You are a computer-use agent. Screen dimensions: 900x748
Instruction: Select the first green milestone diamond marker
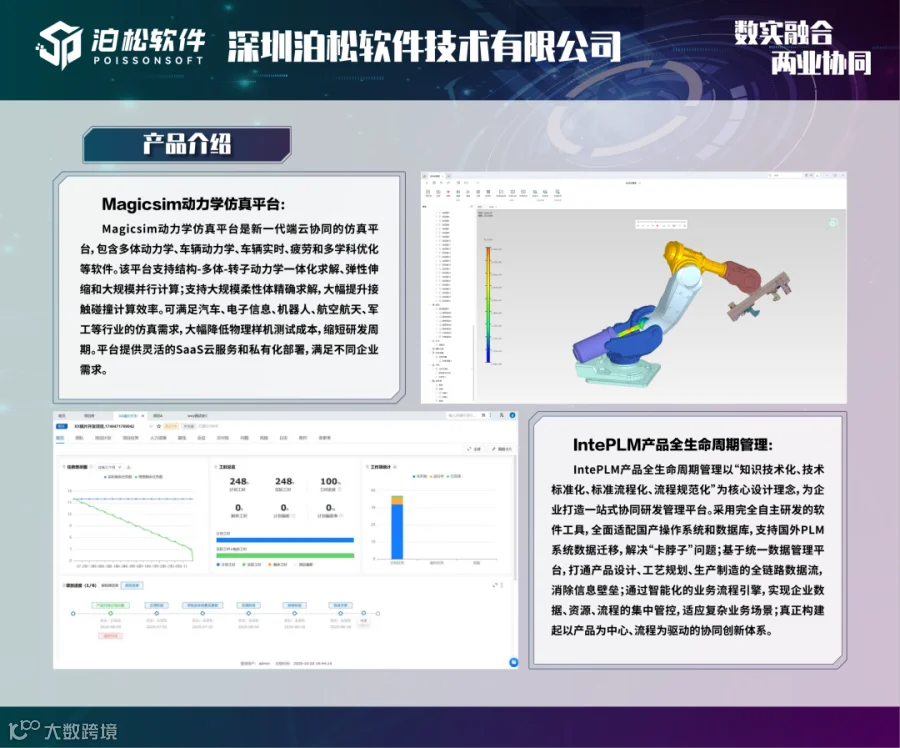(111, 614)
